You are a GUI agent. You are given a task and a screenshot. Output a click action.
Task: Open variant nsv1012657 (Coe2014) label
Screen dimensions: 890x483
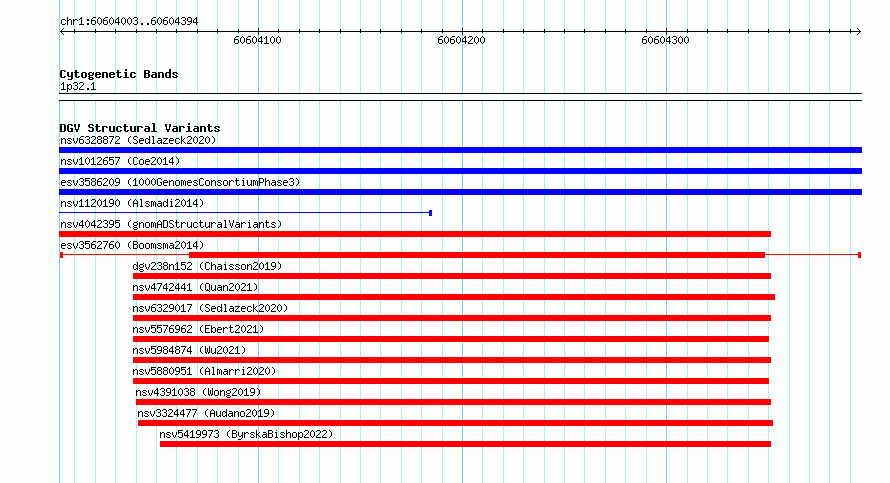click(120, 161)
